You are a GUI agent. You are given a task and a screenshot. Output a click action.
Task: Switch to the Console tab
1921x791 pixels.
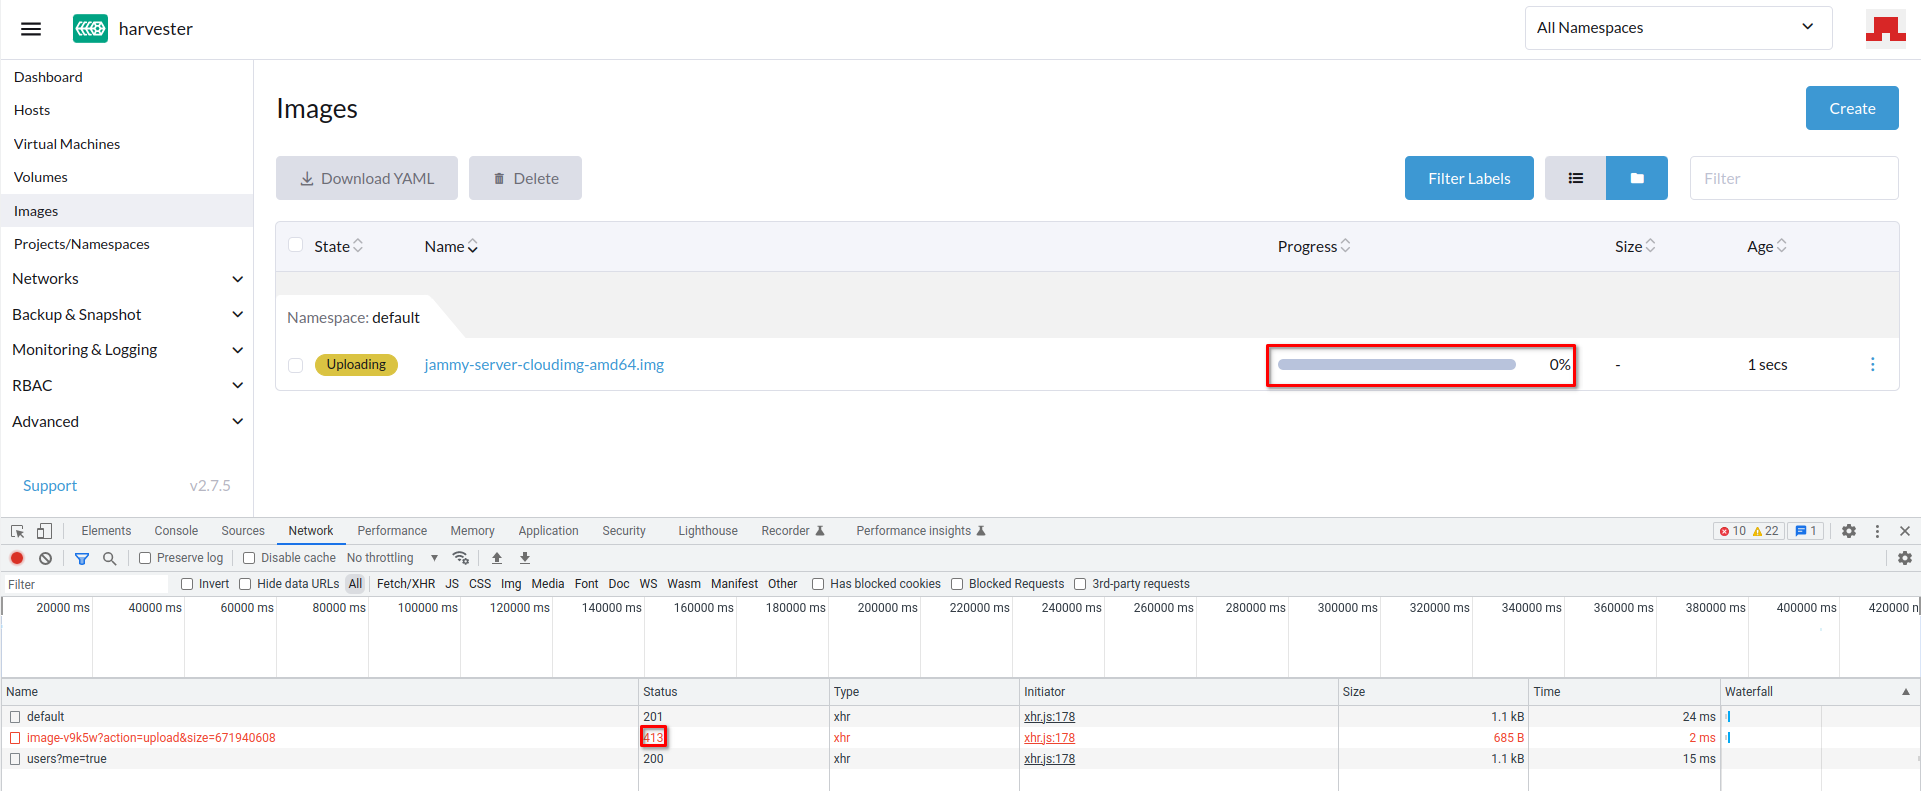[176, 531]
